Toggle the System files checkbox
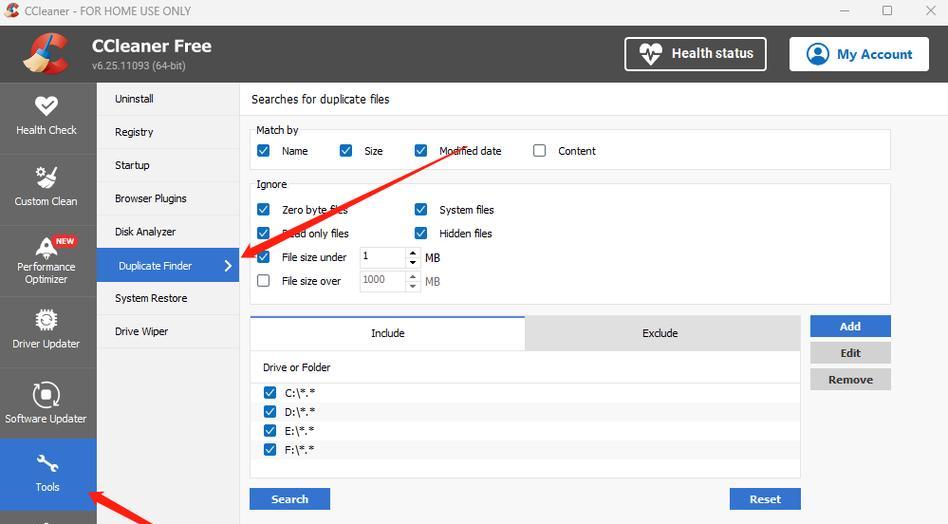Viewport: 948px width, 524px height. 421,209
